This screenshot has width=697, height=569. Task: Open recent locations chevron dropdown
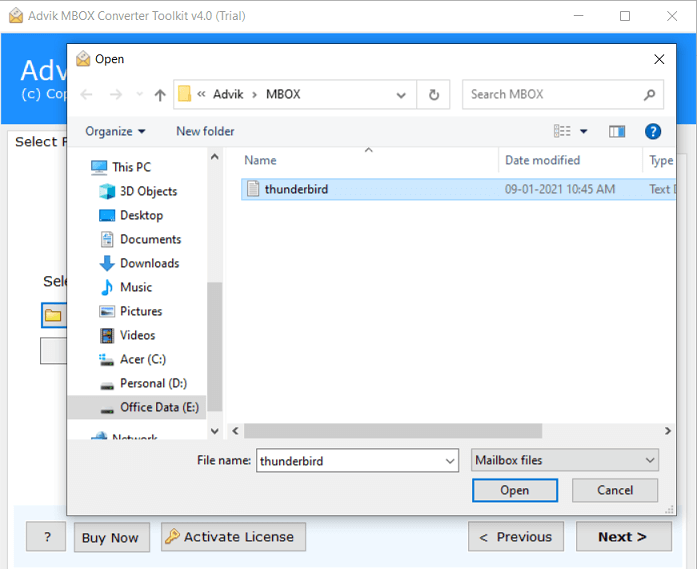tap(140, 94)
